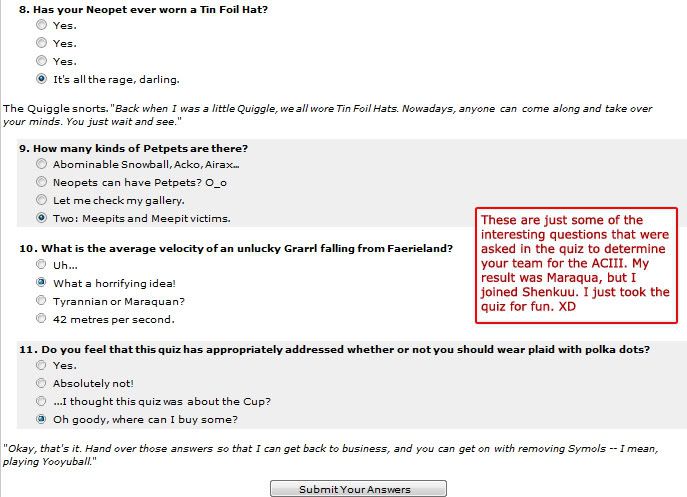Image resolution: width=687 pixels, height=497 pixels.
Task: Choose 'Abominable Snowball, Acko, Airax...' answer
Action: (41, 164)
